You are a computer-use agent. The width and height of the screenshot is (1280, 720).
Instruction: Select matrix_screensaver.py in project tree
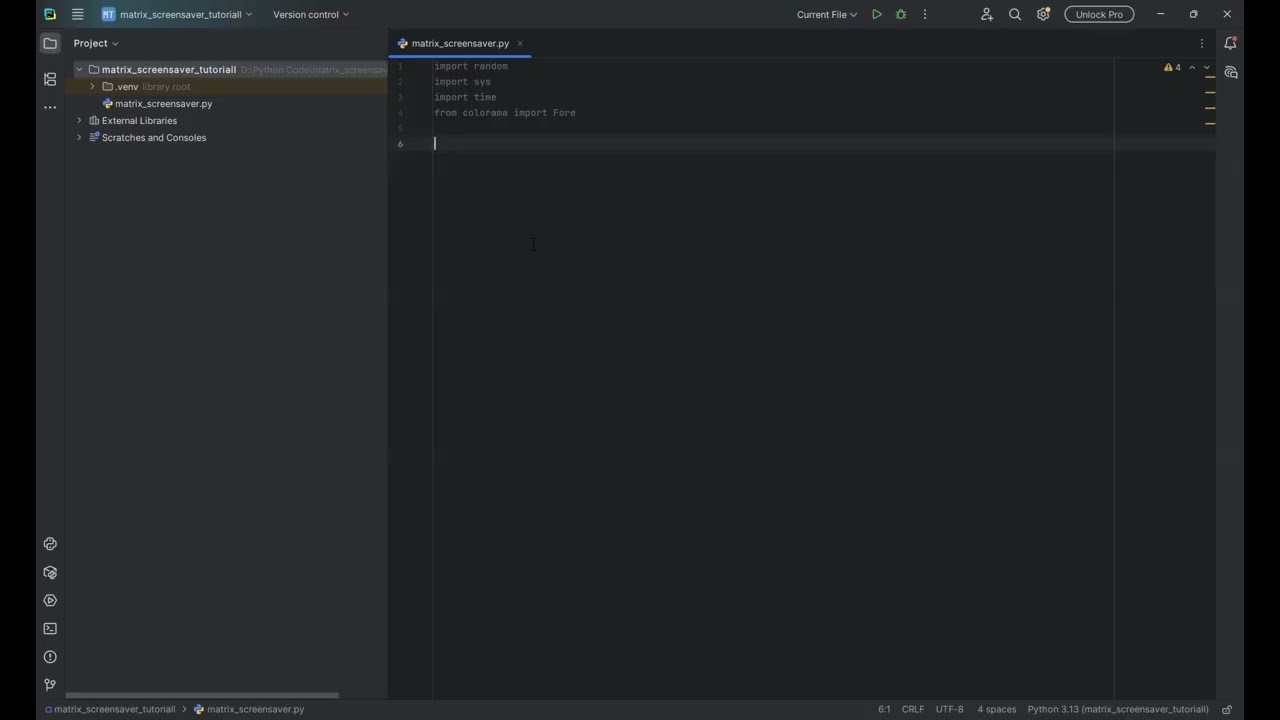point(163,103)
